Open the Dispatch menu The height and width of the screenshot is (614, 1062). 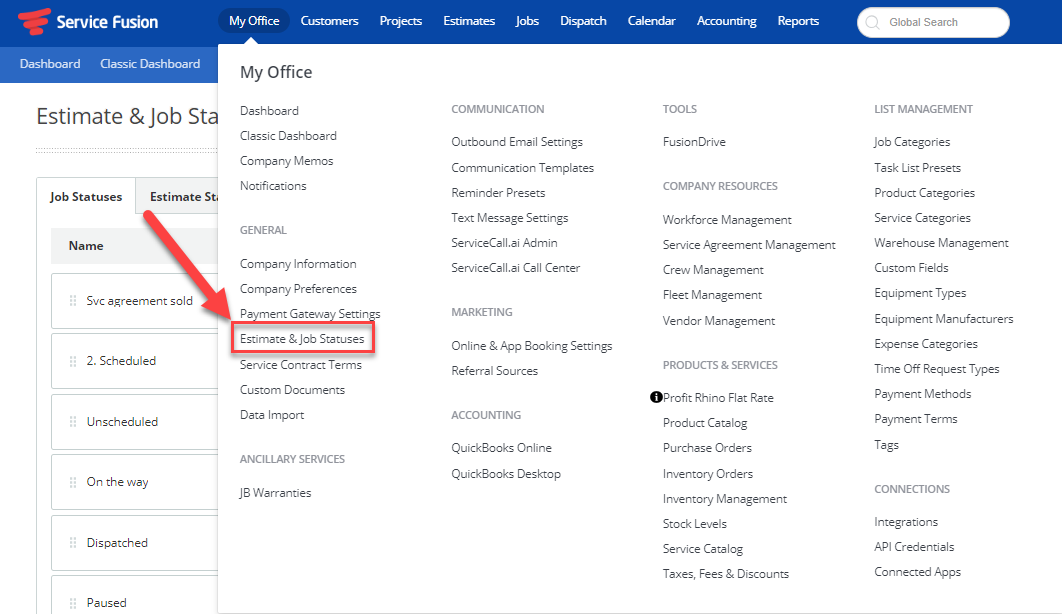coord(583,21)
